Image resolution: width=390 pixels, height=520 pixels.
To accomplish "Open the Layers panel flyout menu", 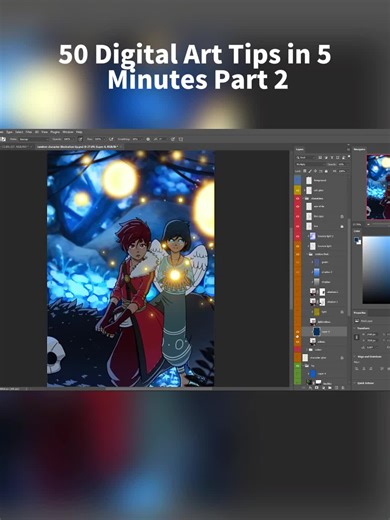I will click(x=349, y=149).
